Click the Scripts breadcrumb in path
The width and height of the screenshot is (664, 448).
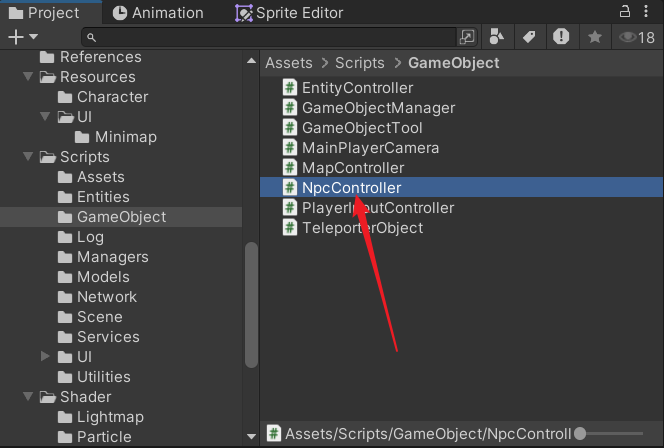[x=361, y=63]
